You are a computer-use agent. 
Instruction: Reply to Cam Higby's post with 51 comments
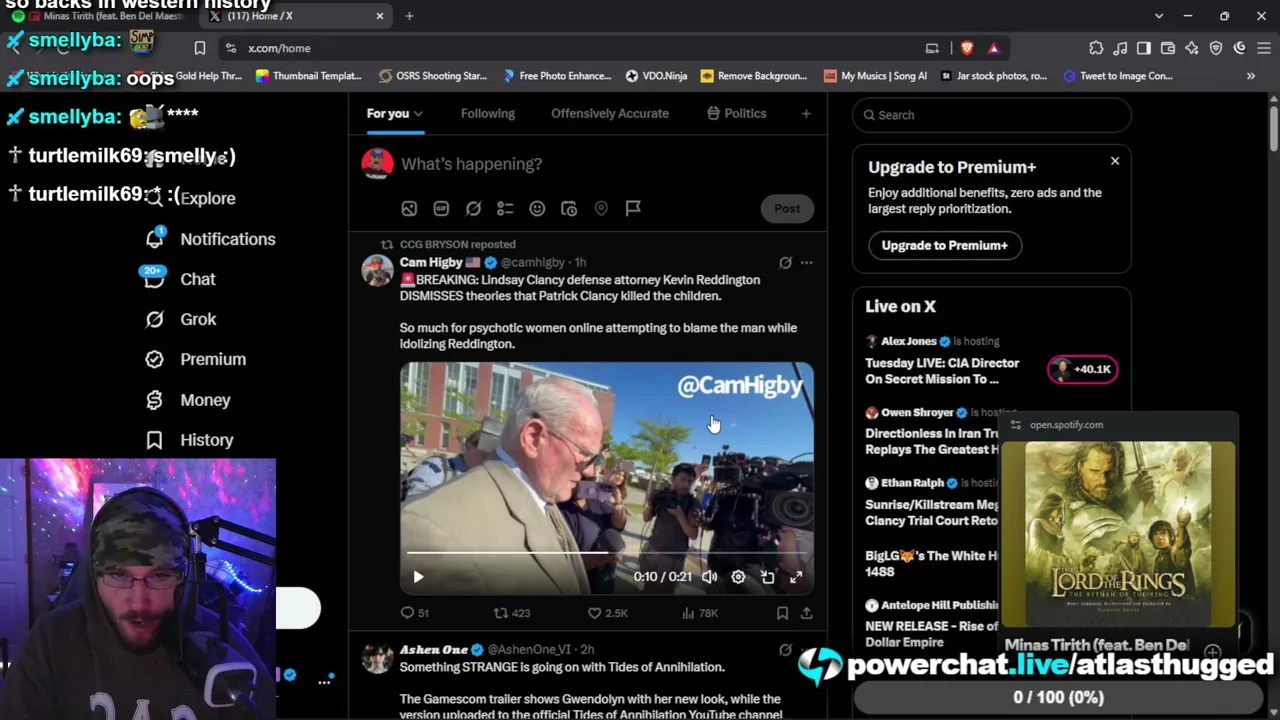point(414,613)
